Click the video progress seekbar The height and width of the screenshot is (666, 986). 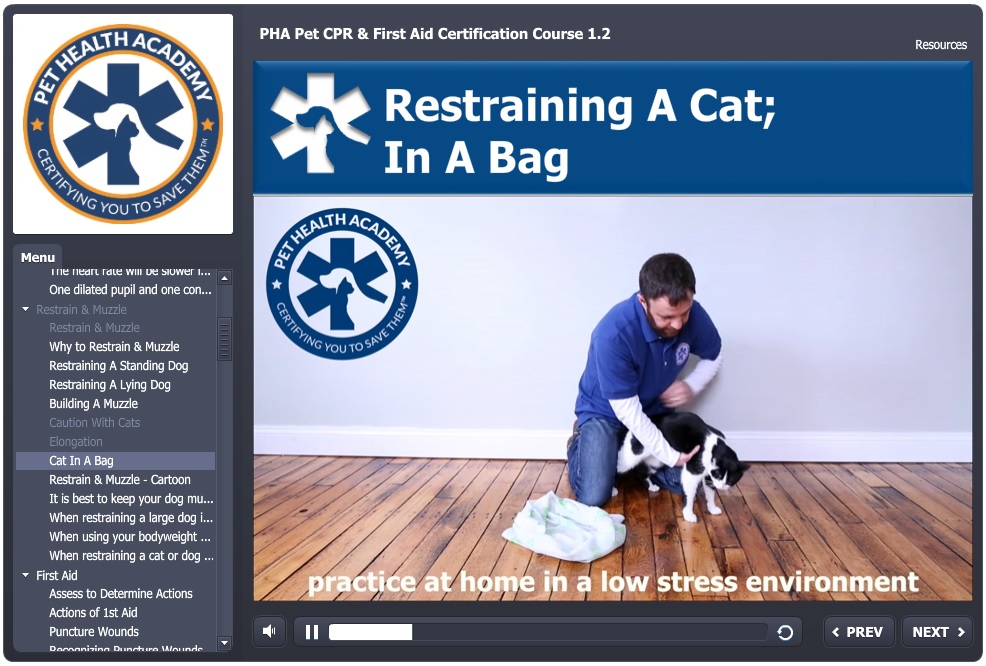(547, 632)
